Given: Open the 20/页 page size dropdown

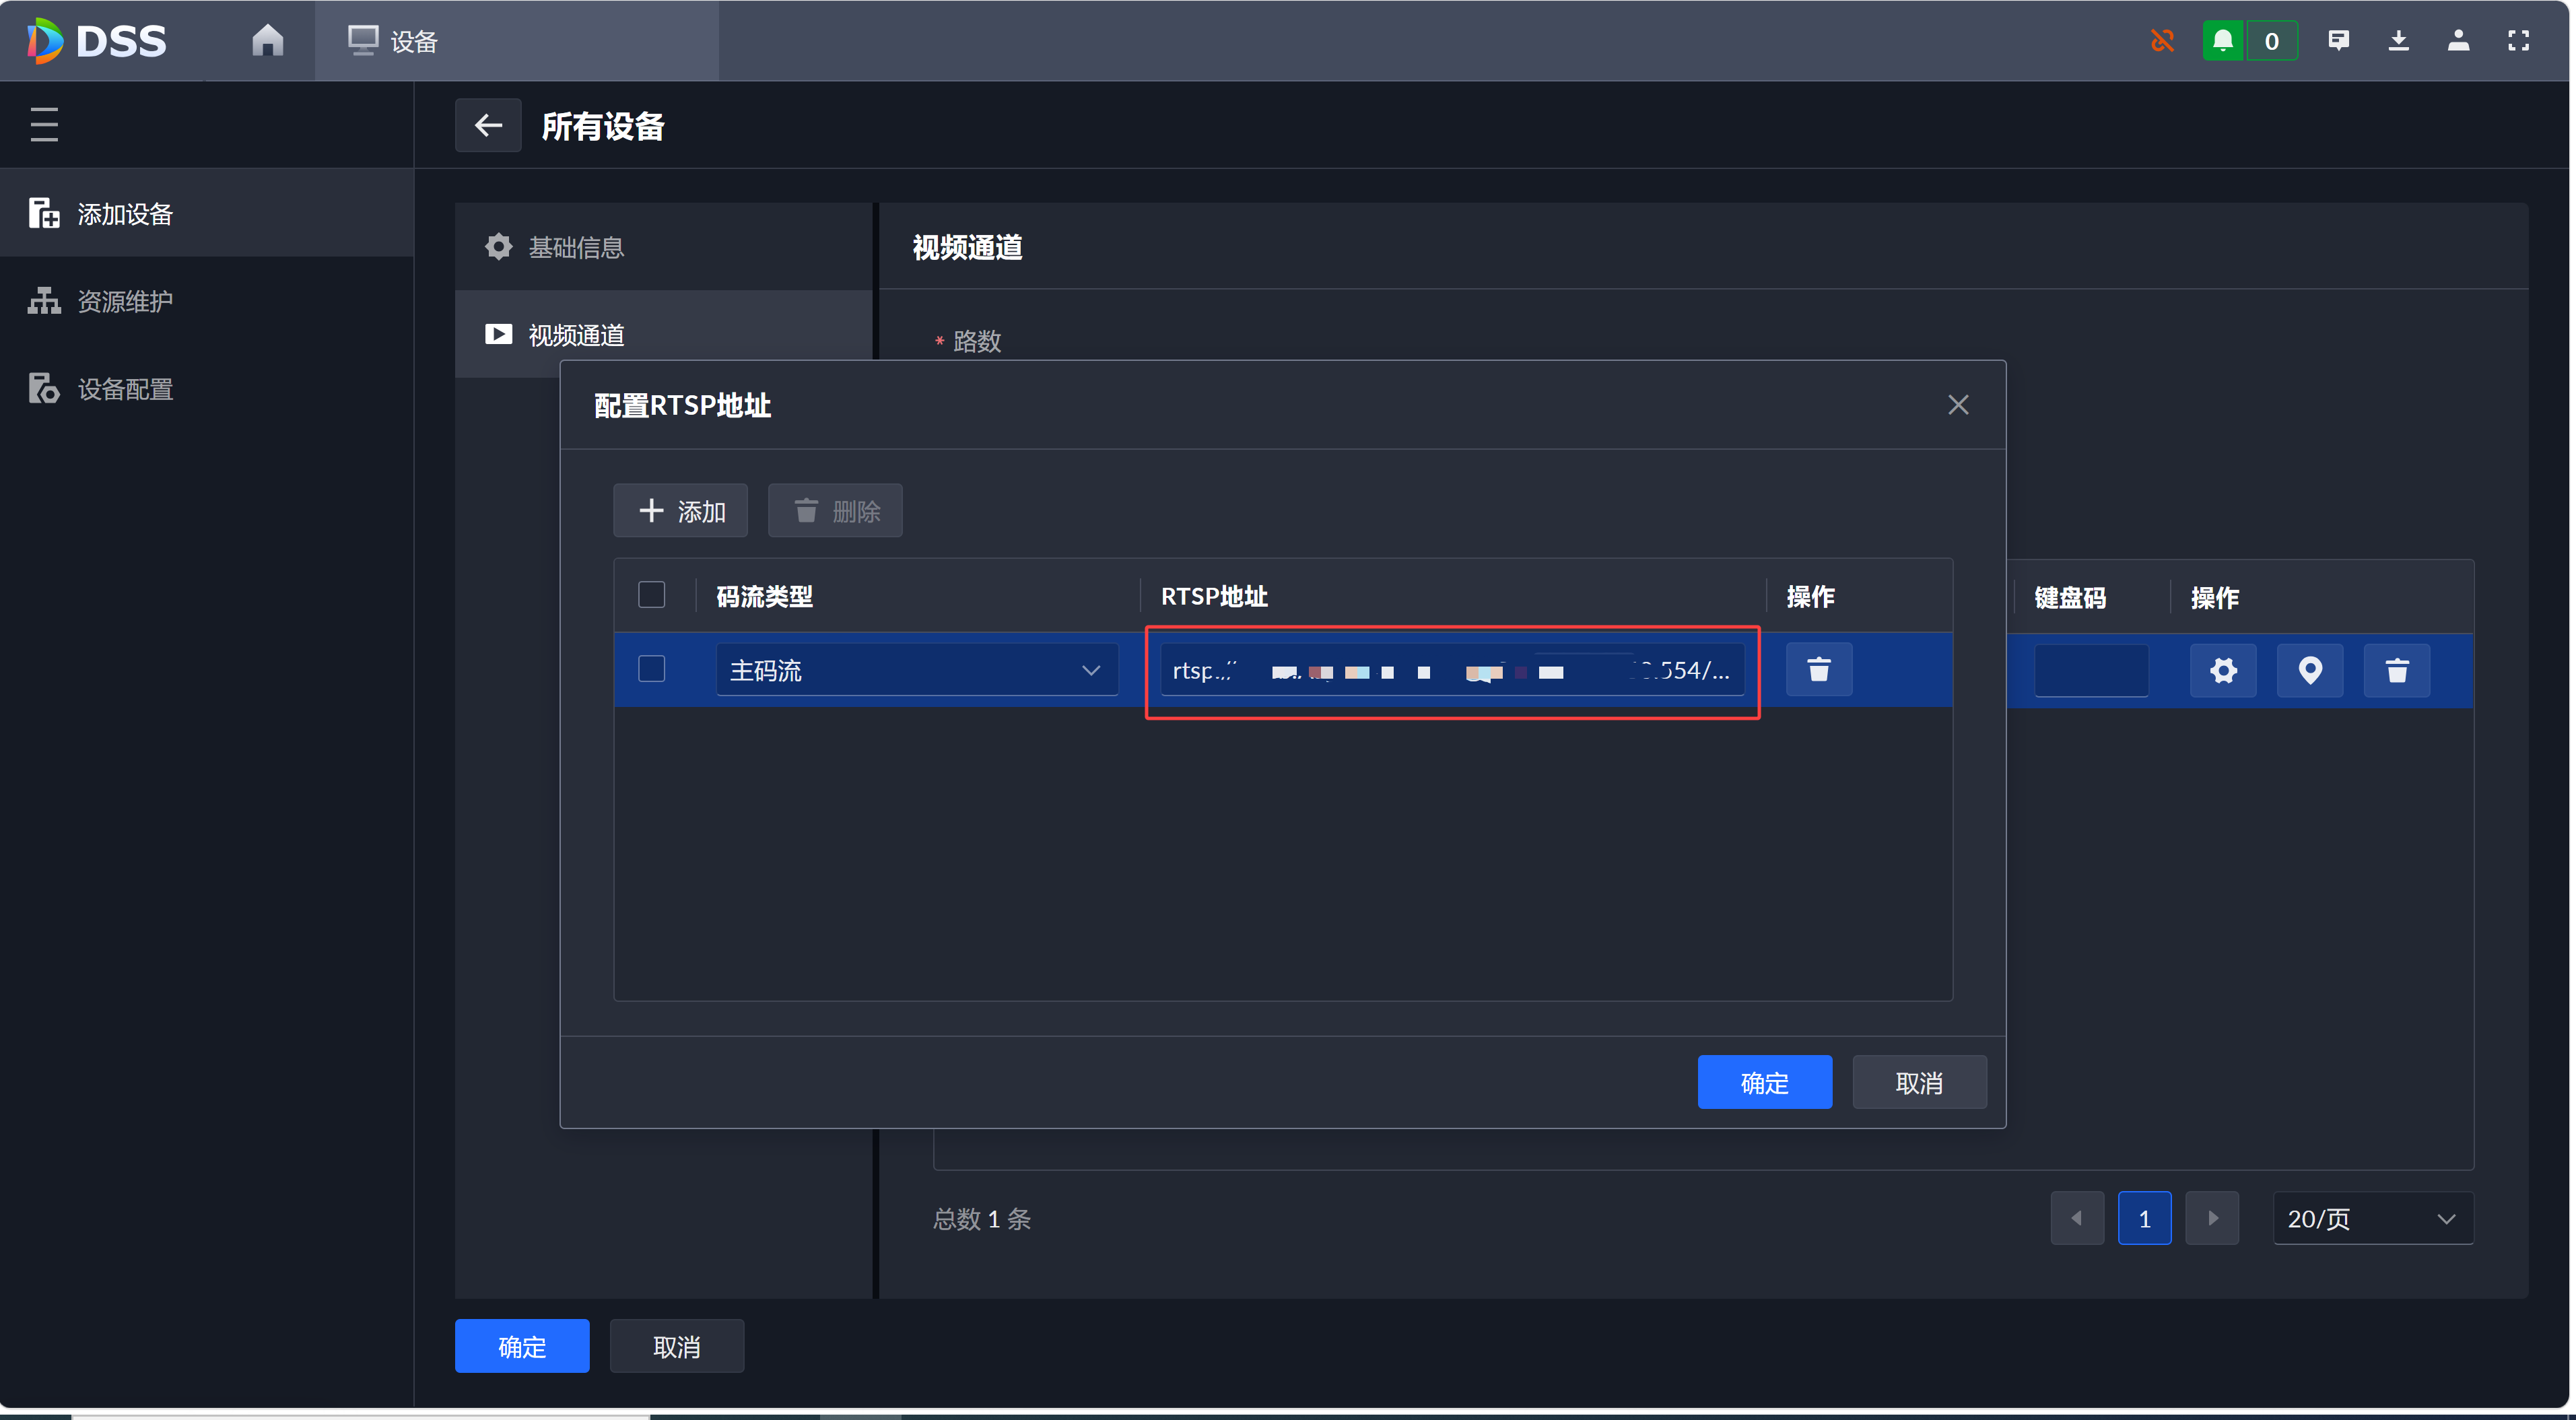Looking at the screenshot, I should (x=2373, y=1217).
